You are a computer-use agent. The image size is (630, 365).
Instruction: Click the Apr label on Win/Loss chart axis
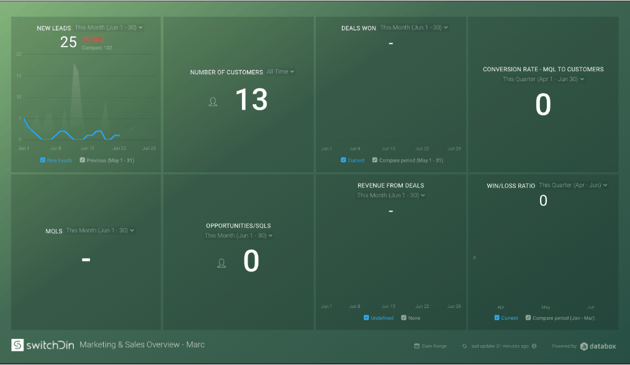pyautogui.click(x=500, y=307)
